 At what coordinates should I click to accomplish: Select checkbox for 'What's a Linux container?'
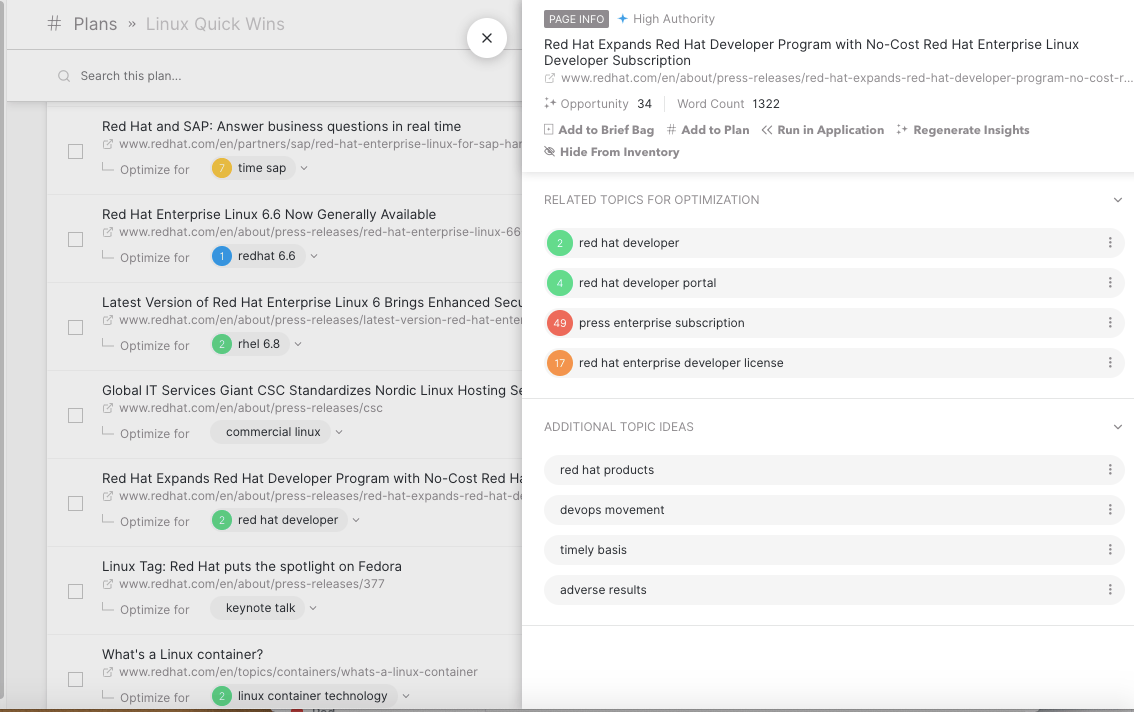pyautogui.click(x=75, y=679)
